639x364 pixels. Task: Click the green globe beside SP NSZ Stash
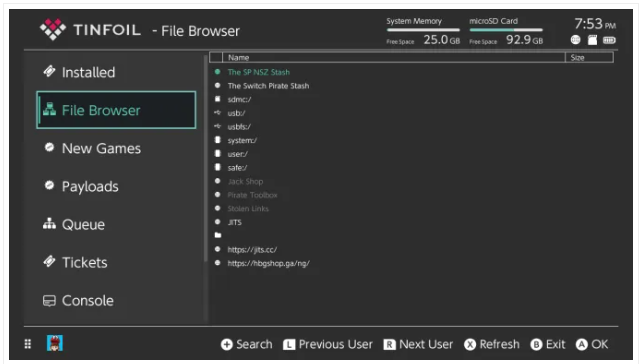pyautogui.click(x=218, y=72)
